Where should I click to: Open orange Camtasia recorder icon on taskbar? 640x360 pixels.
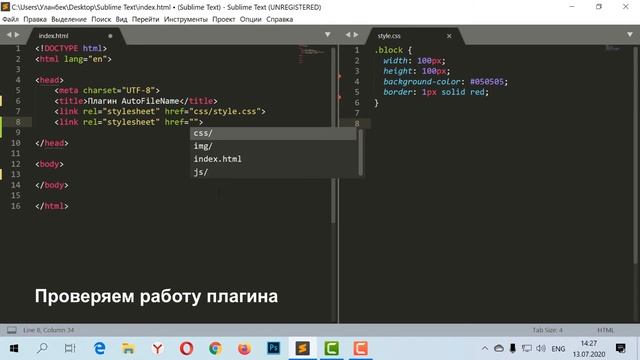360,348
